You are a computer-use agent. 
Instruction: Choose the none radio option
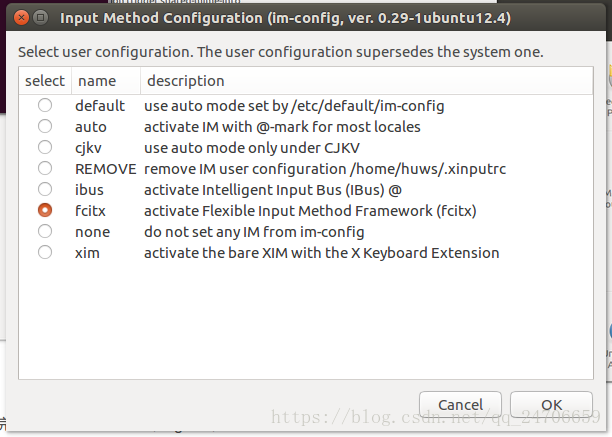pos(45,231)
